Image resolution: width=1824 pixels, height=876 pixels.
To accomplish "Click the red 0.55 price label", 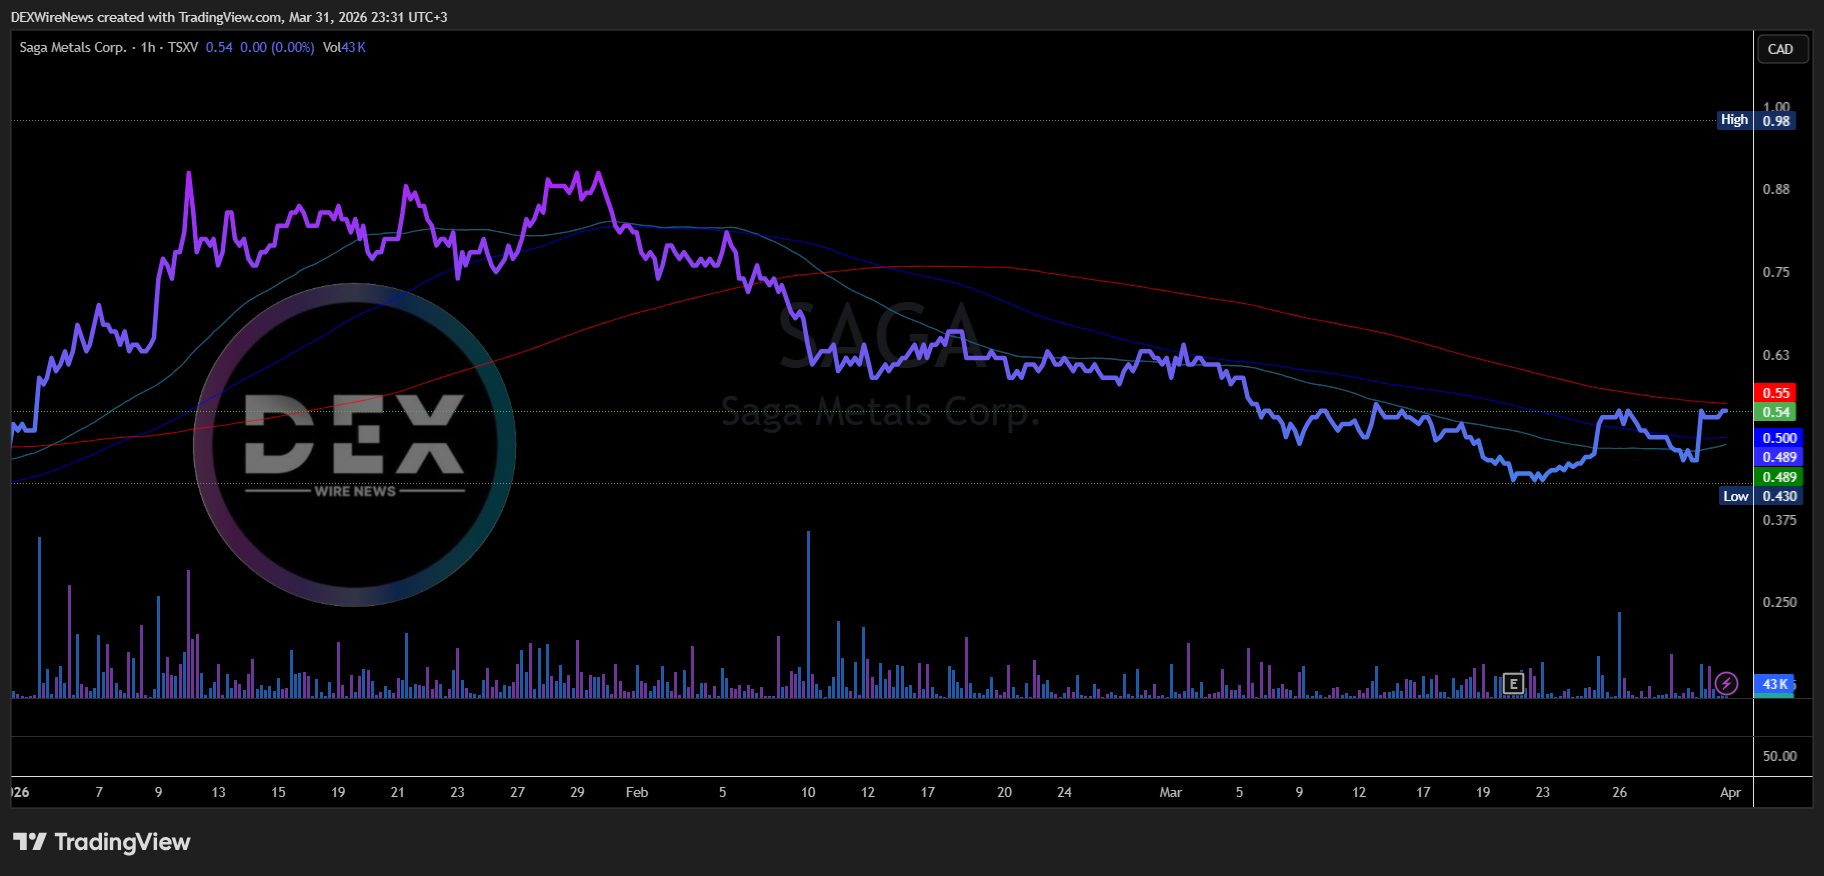I will coord(1775,393).
